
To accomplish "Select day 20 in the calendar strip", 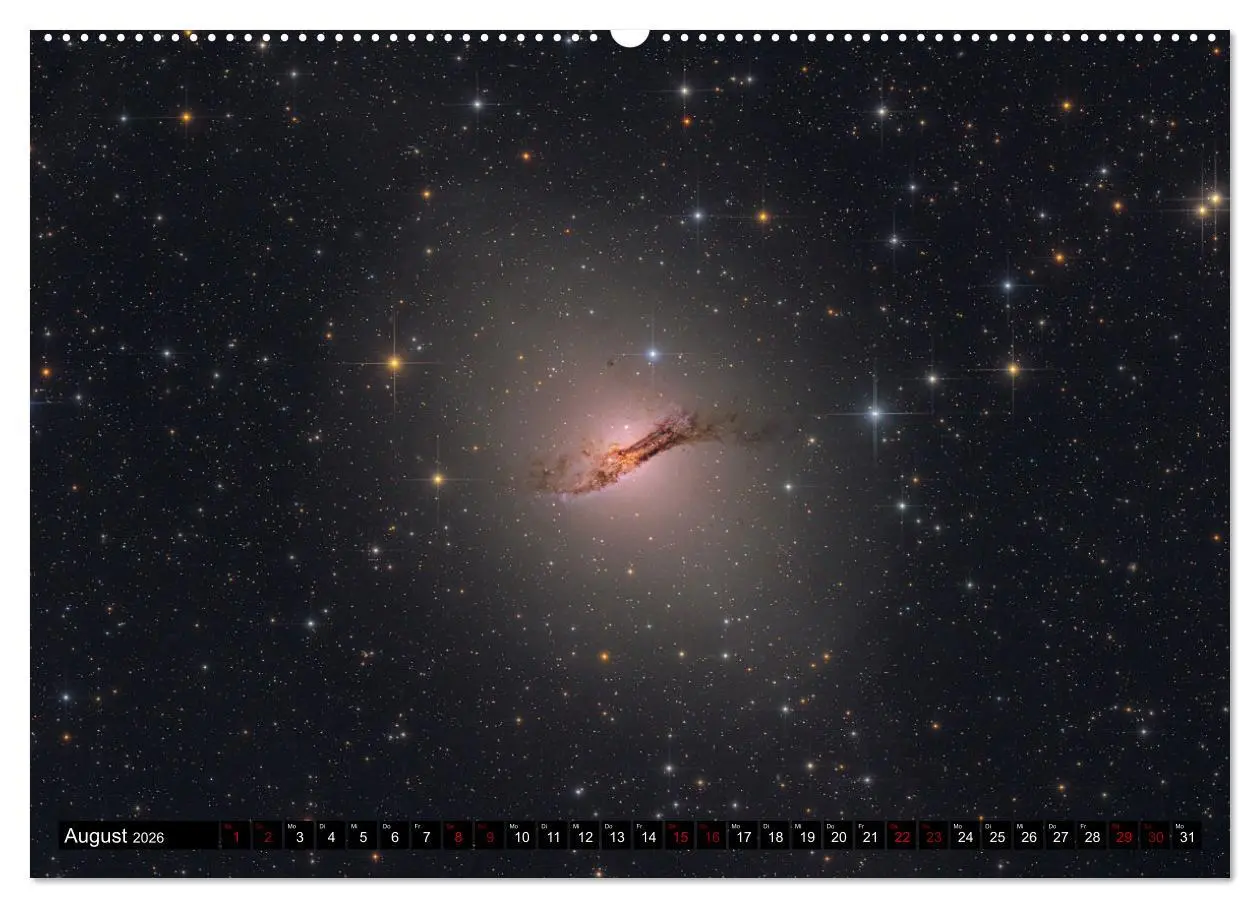I will pos(838,836).
